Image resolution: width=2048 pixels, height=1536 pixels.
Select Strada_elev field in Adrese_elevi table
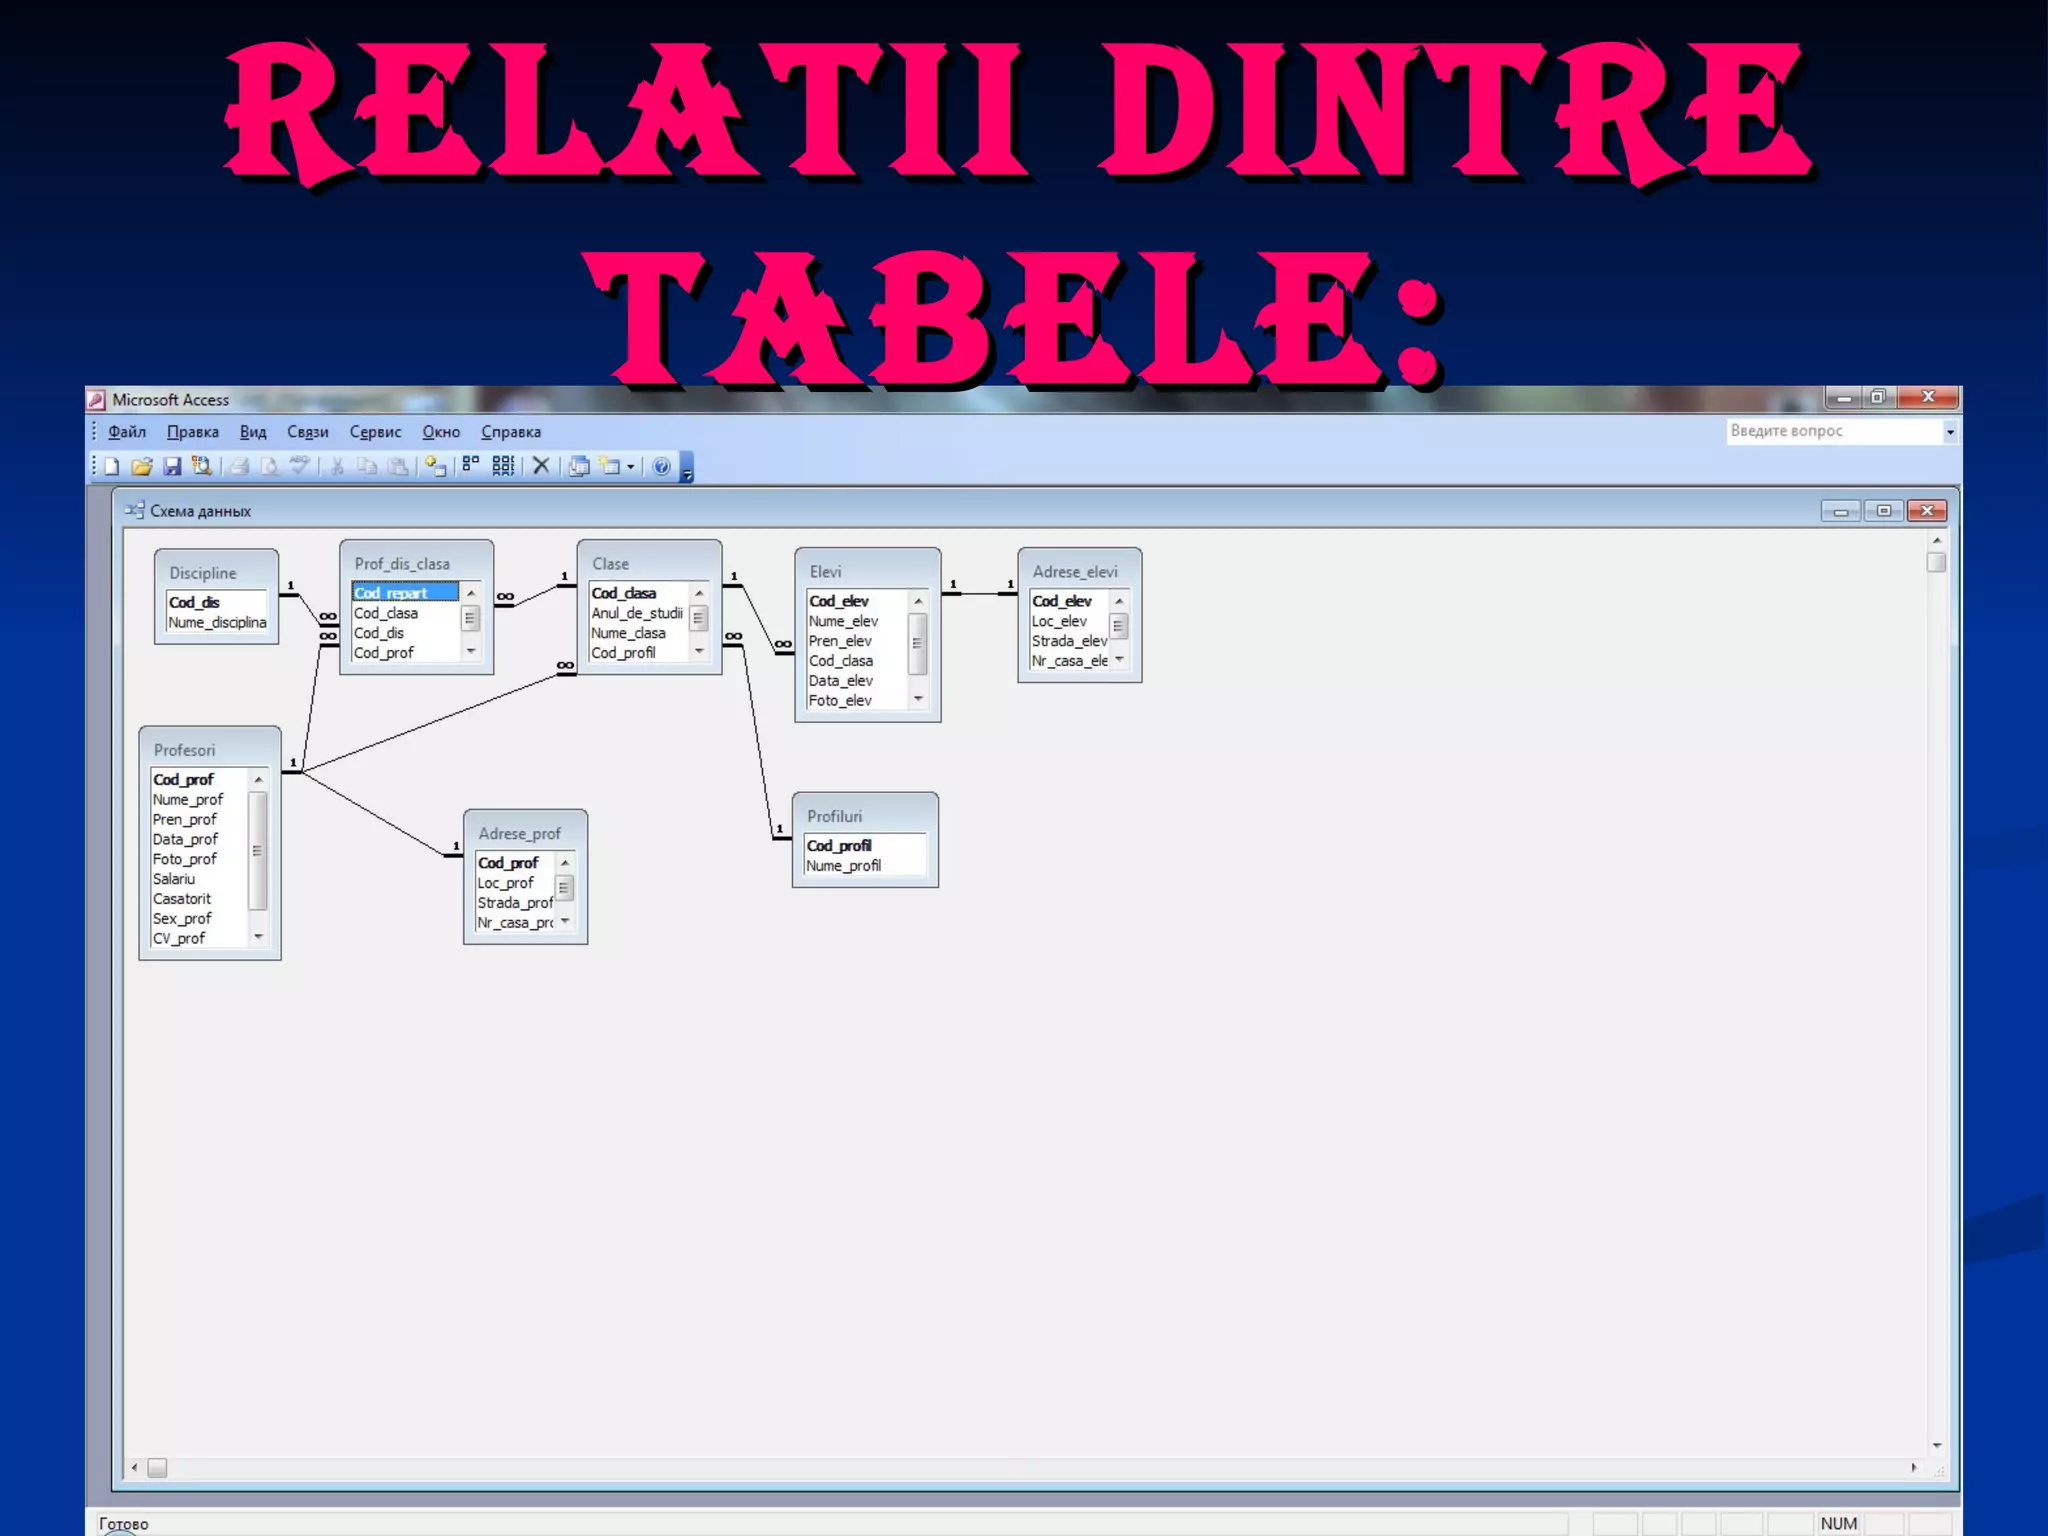[x=1069, y=641]
